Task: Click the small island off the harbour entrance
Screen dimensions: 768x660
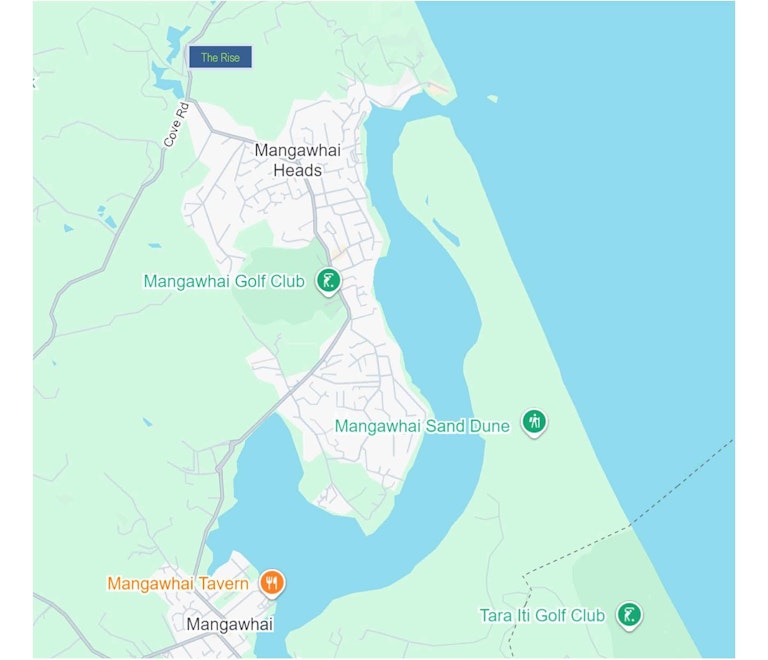Action: pos(493,98)
